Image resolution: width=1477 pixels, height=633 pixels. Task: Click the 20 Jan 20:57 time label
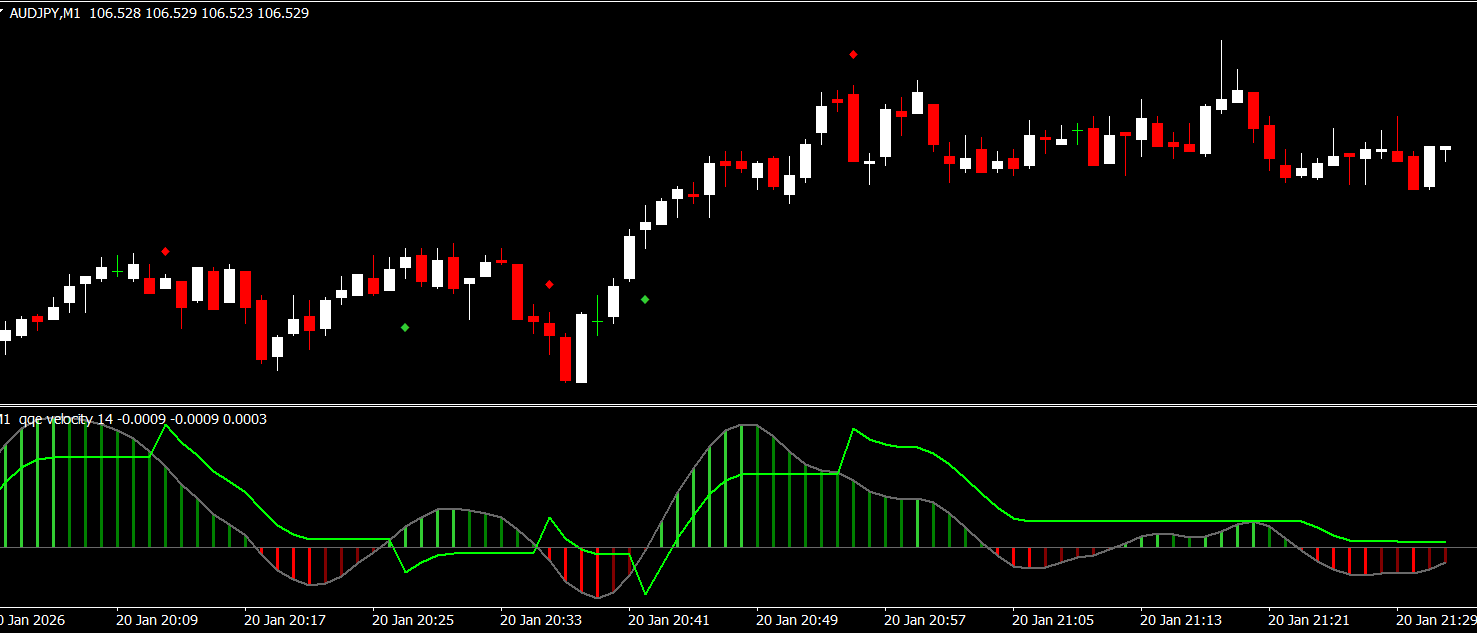tap(925, 620)
